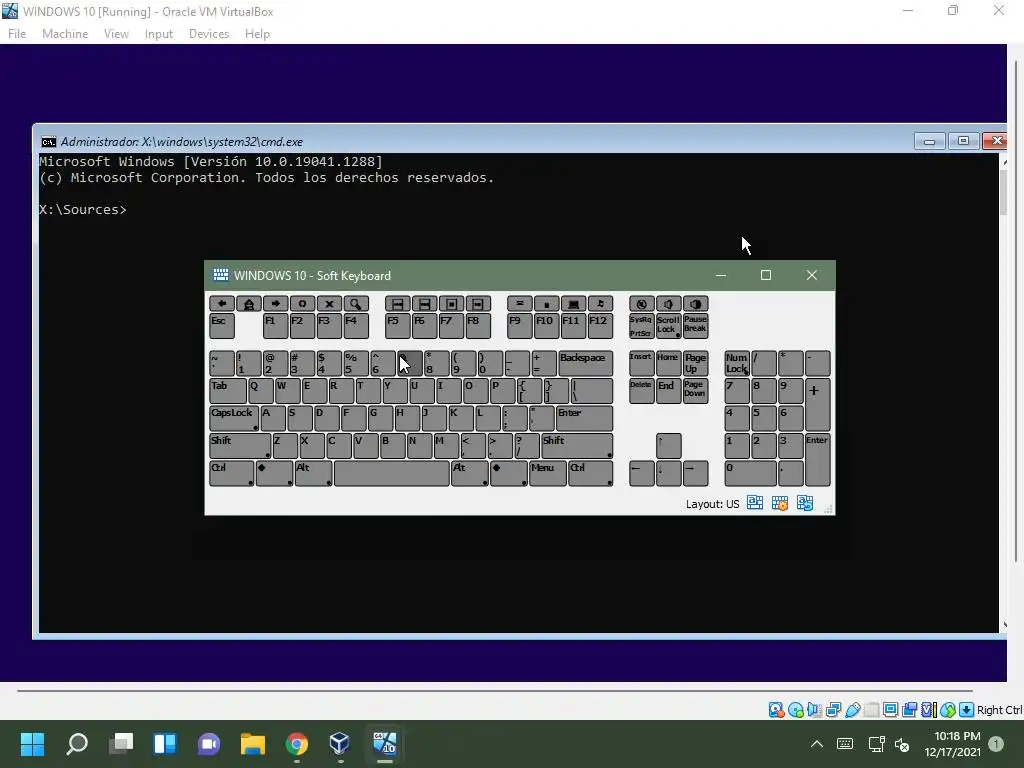
Task: Toggle the right Alt key
Action: click(x=470, y=473)
